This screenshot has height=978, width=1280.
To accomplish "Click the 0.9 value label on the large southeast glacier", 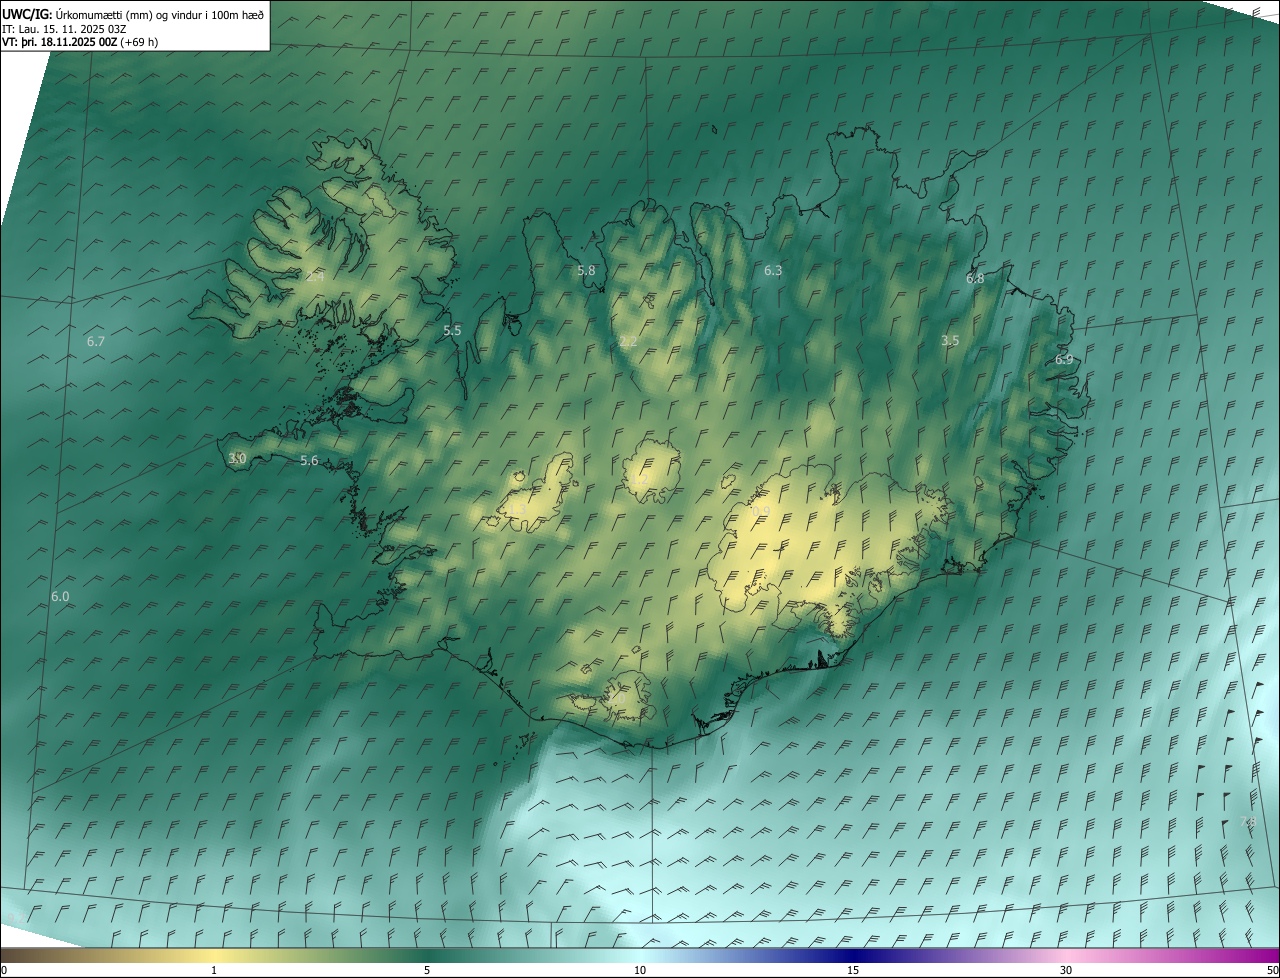I will point(760,511).
